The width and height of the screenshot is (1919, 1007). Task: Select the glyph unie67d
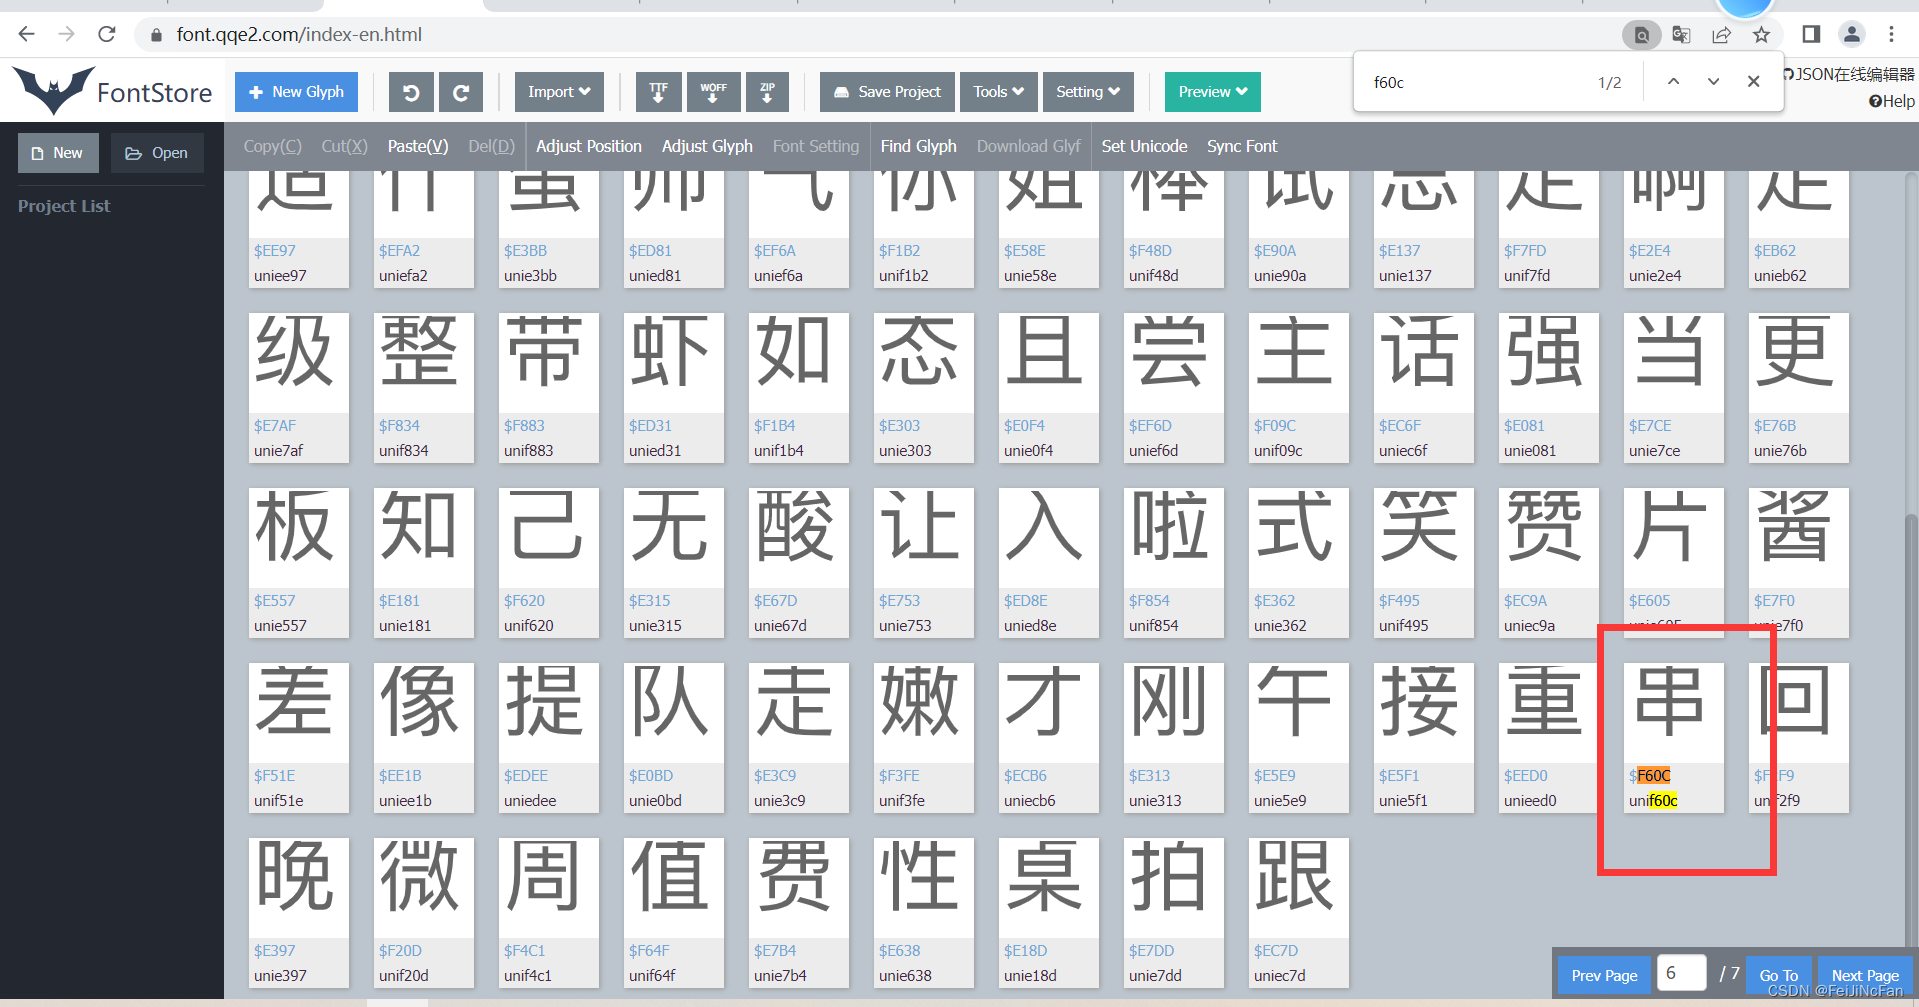click(798, 562)
